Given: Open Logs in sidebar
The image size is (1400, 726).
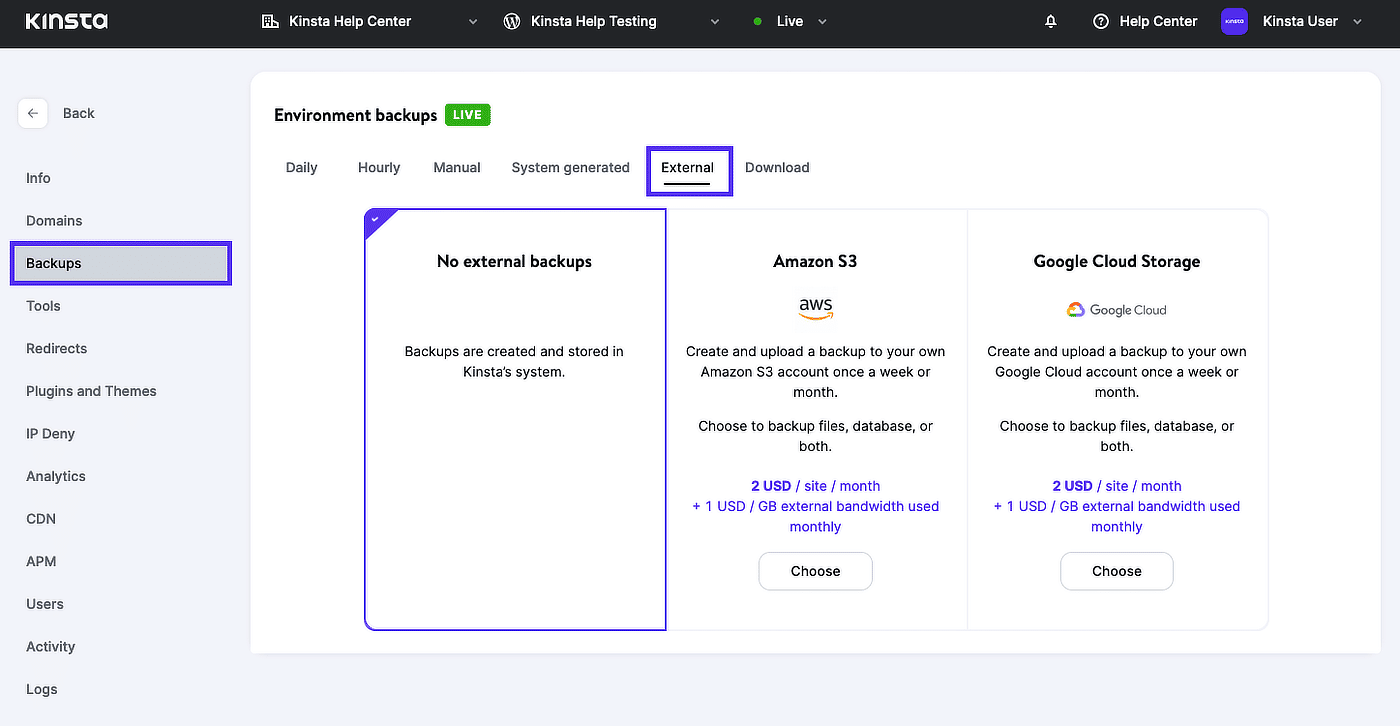Looking at the screenshot, I should pyautogui.click(x=42, y=689).
